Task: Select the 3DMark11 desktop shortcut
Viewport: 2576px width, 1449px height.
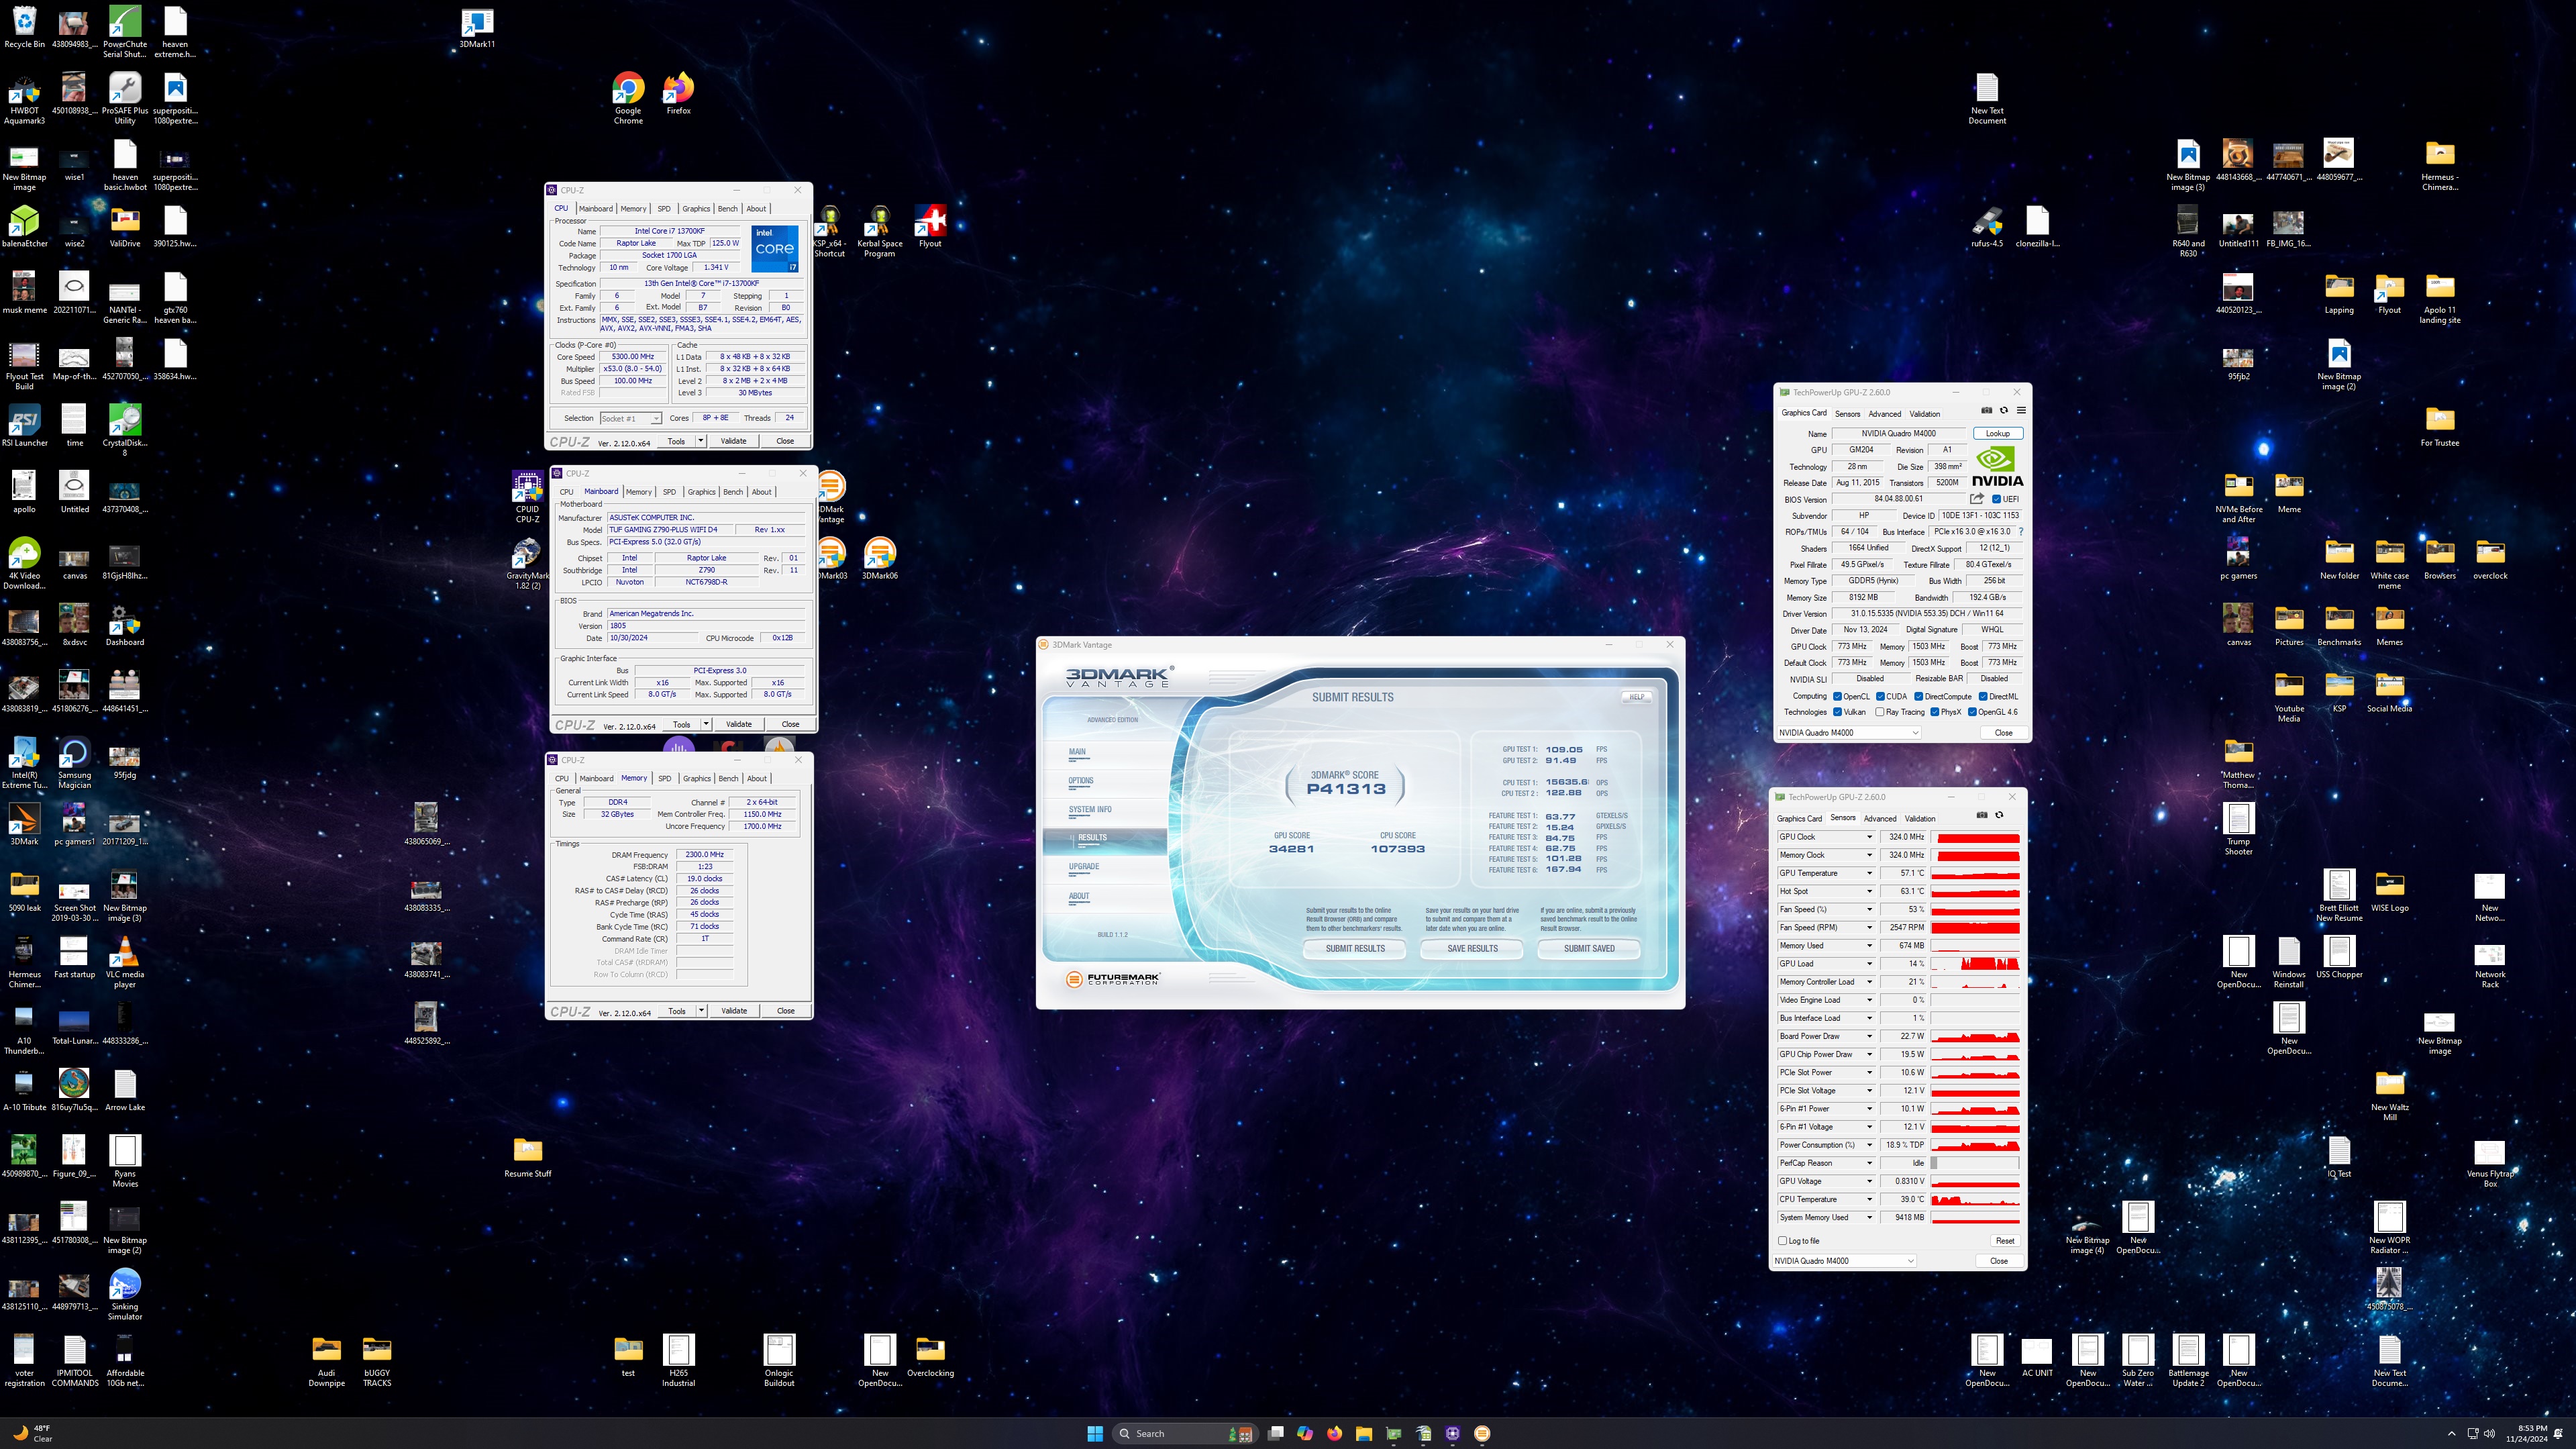Action: point(477,28)
